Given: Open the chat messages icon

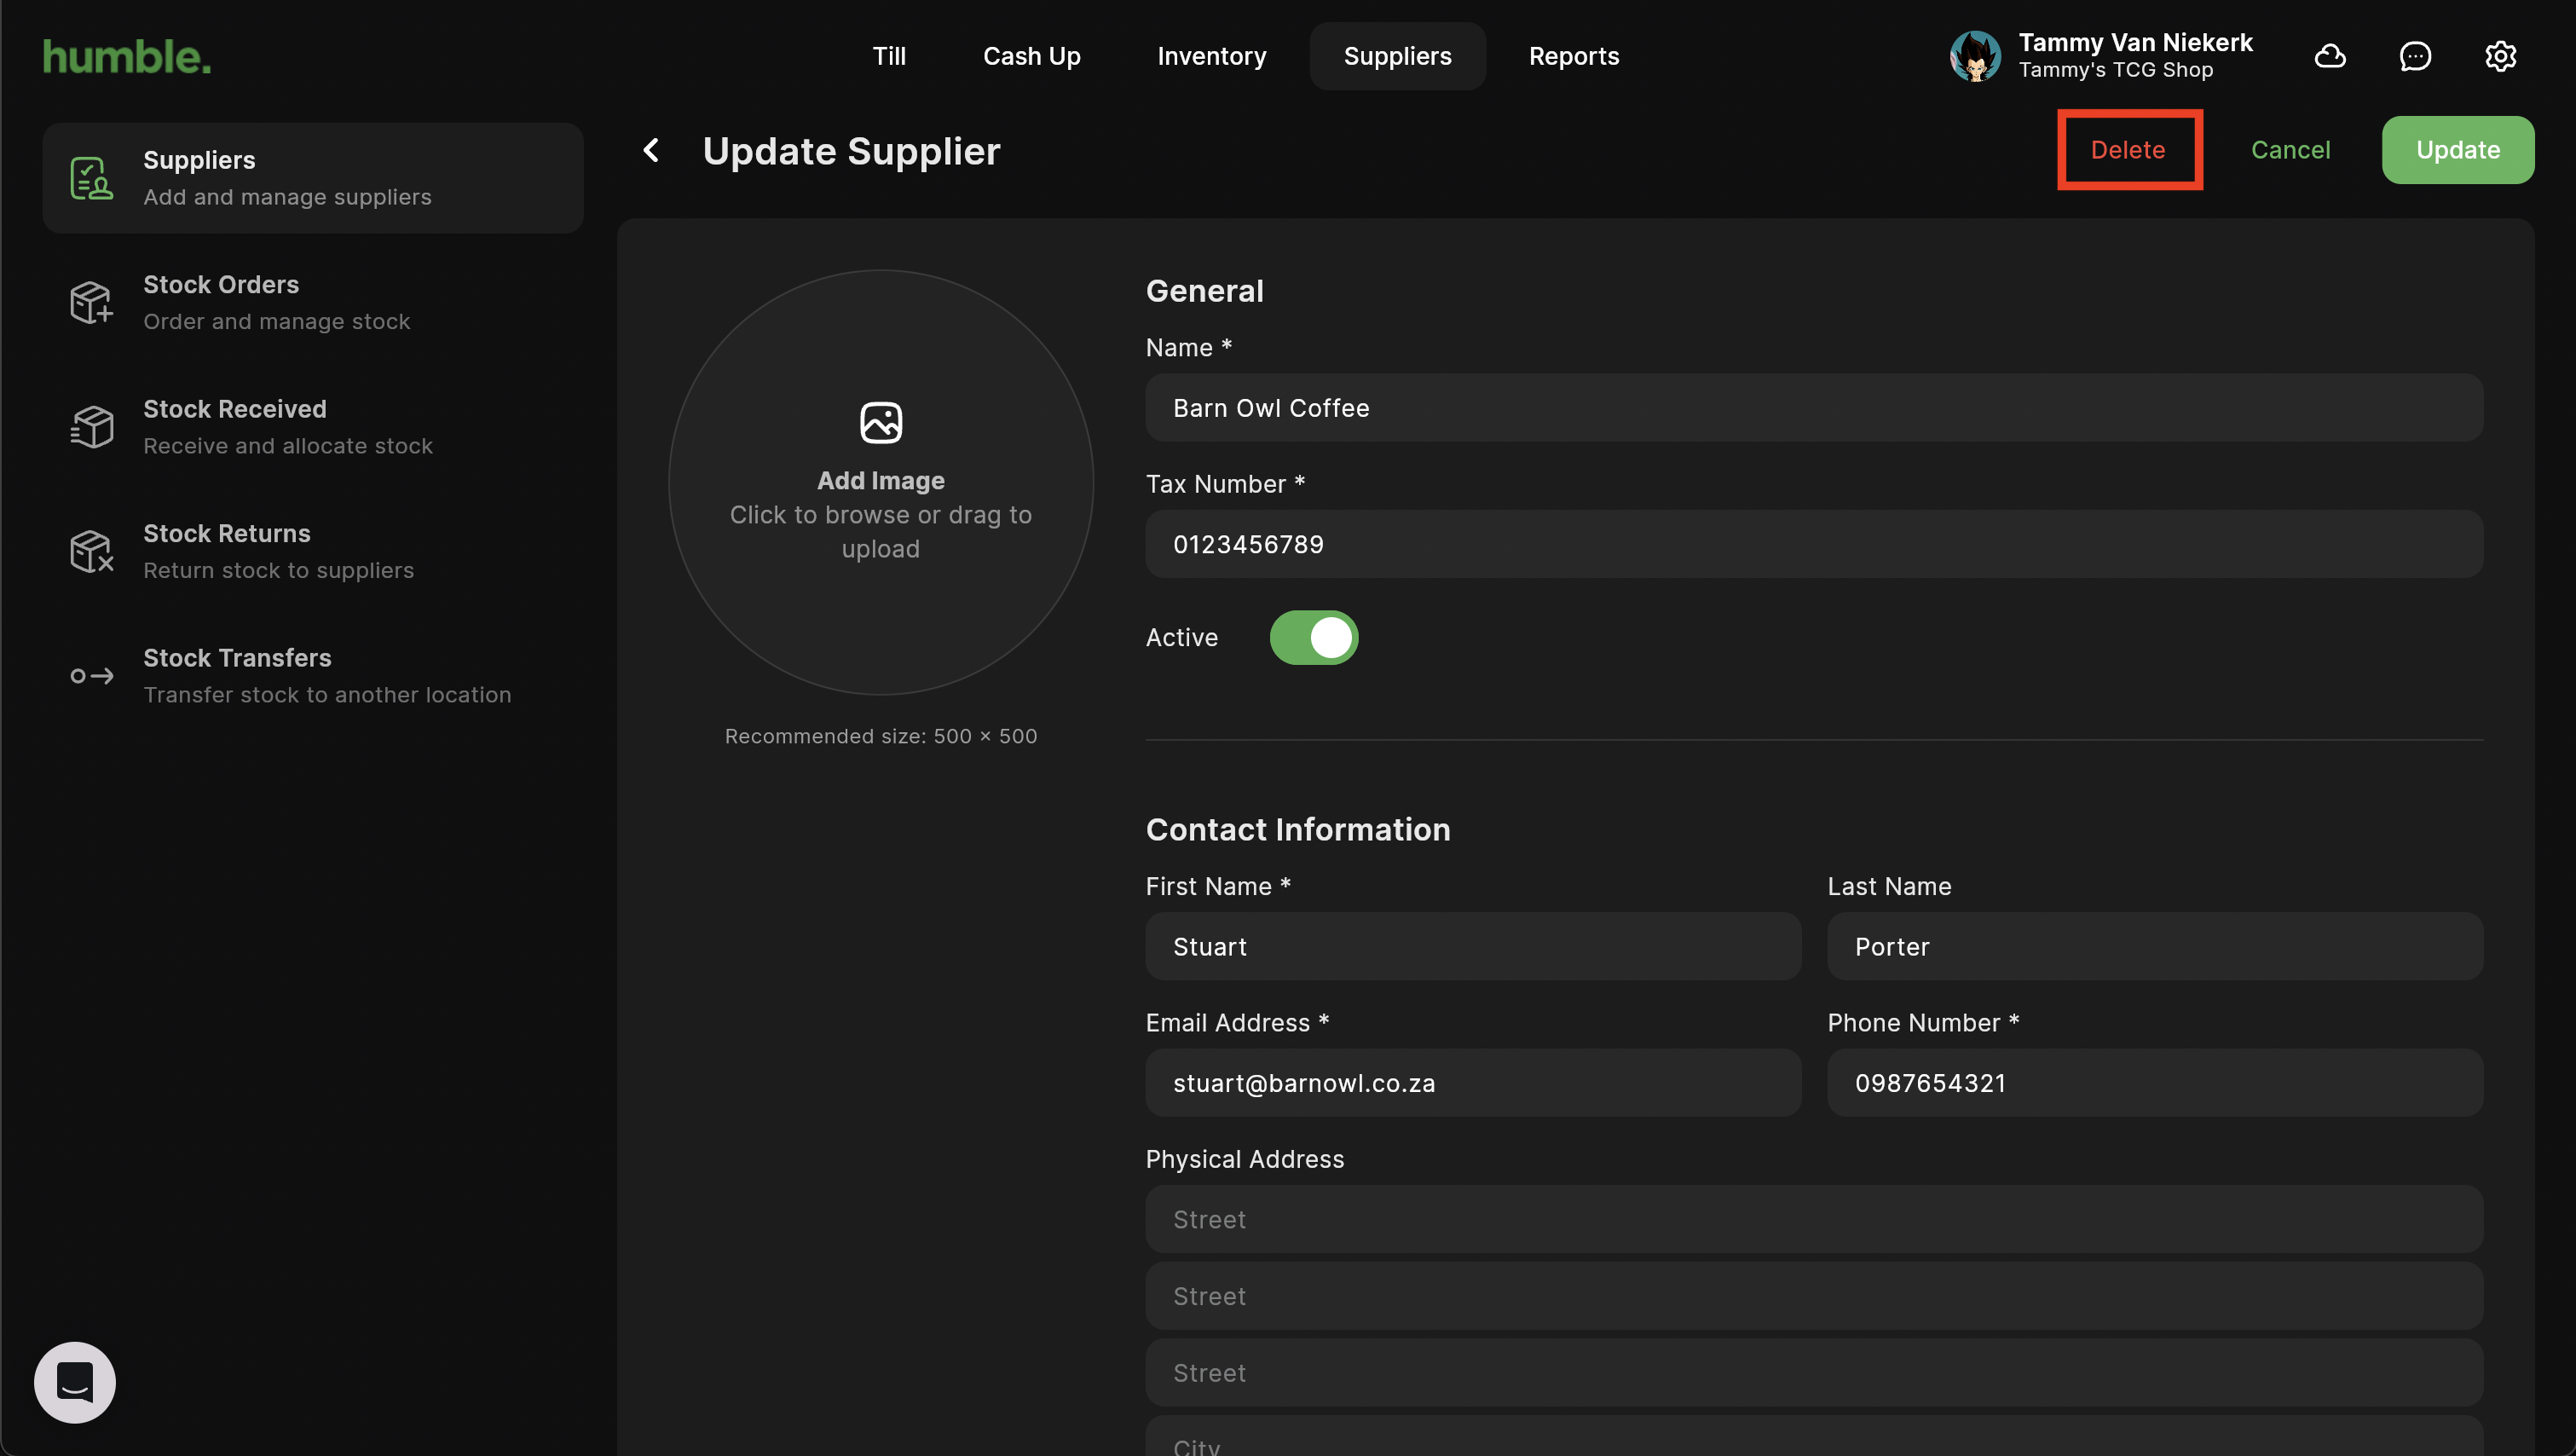Looking at the screenshot, I should click(2415, 56).
